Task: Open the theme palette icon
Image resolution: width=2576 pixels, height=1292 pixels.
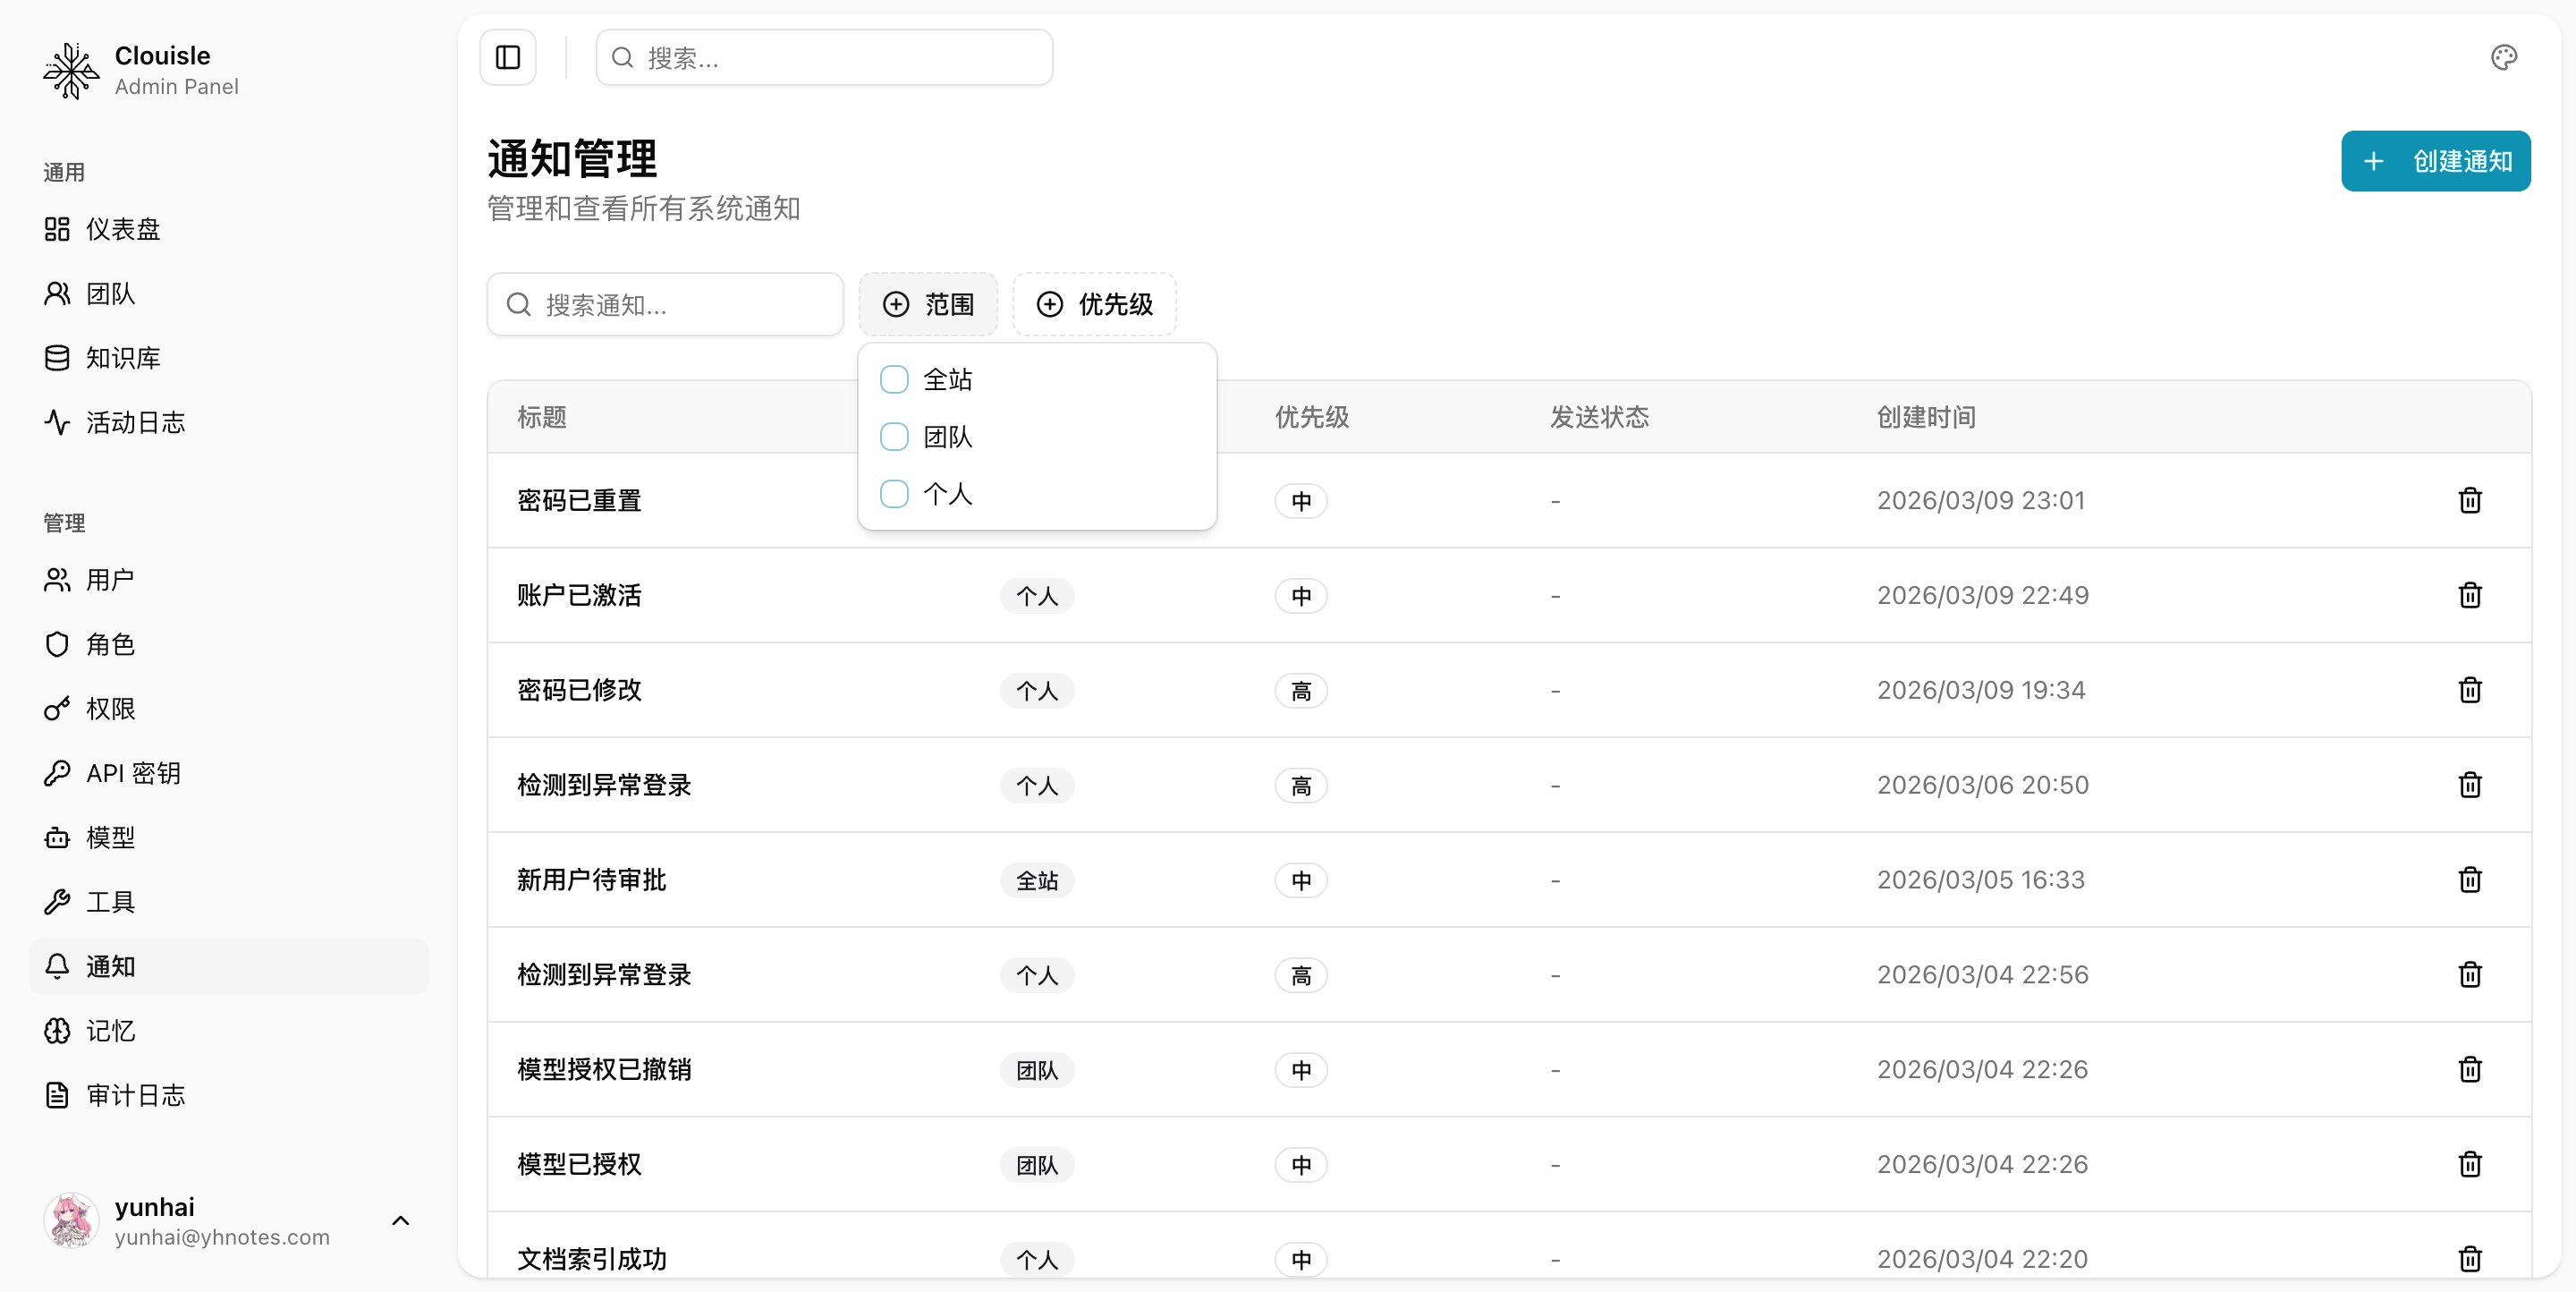Action: click(x=2503, y=58)
